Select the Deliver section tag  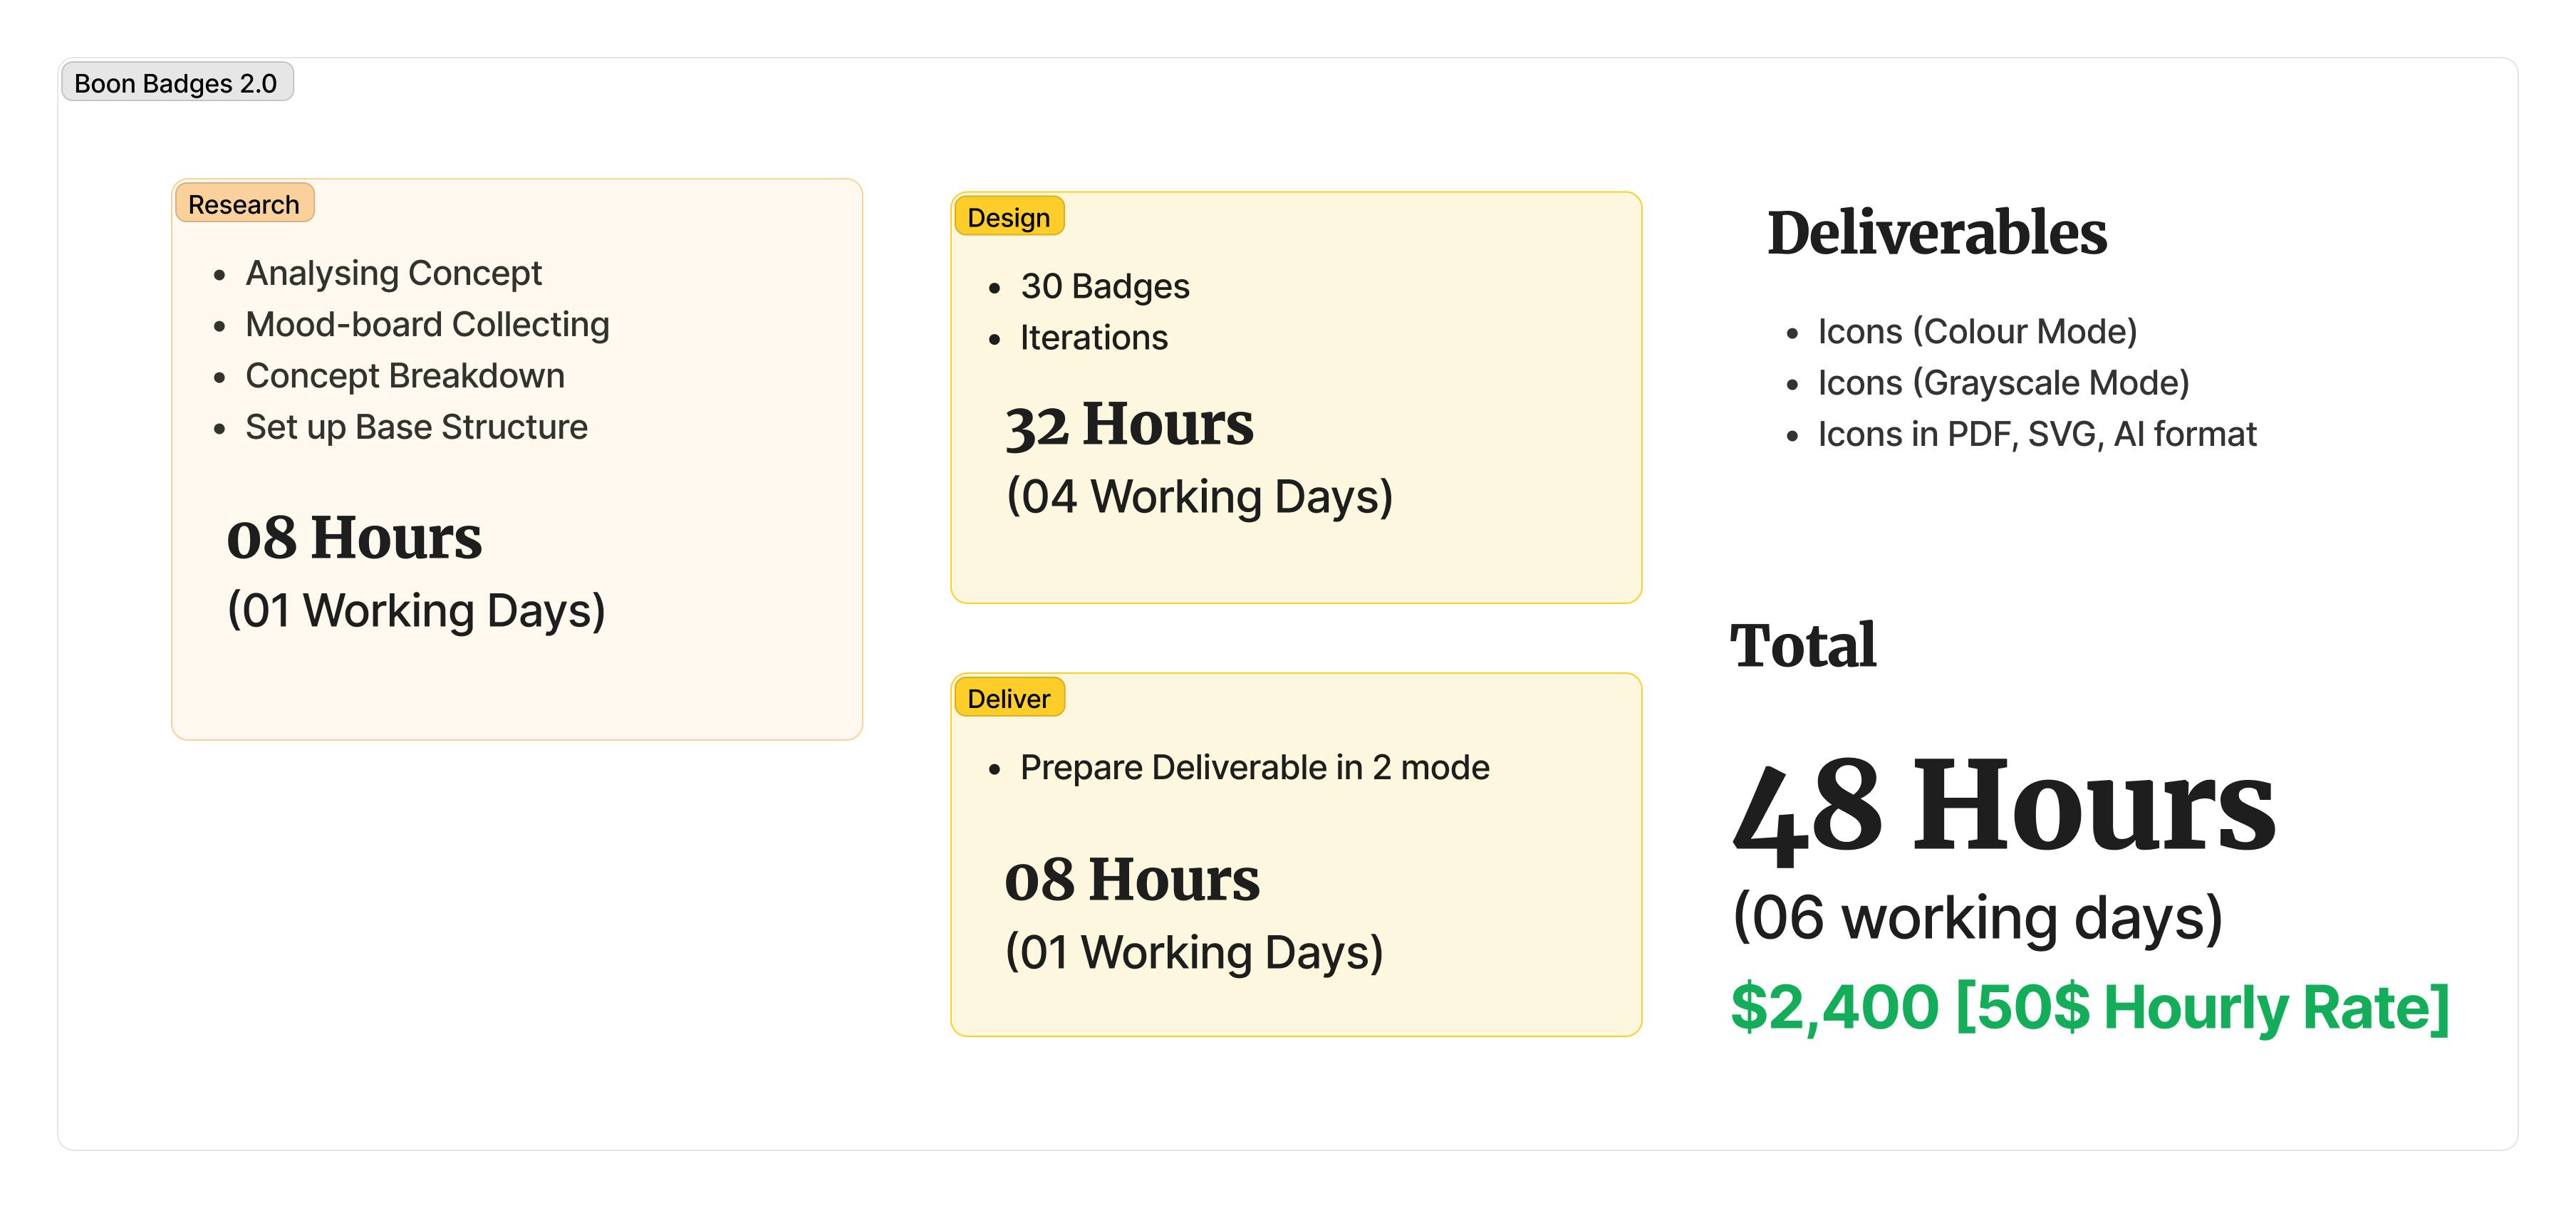[1009, 697]
